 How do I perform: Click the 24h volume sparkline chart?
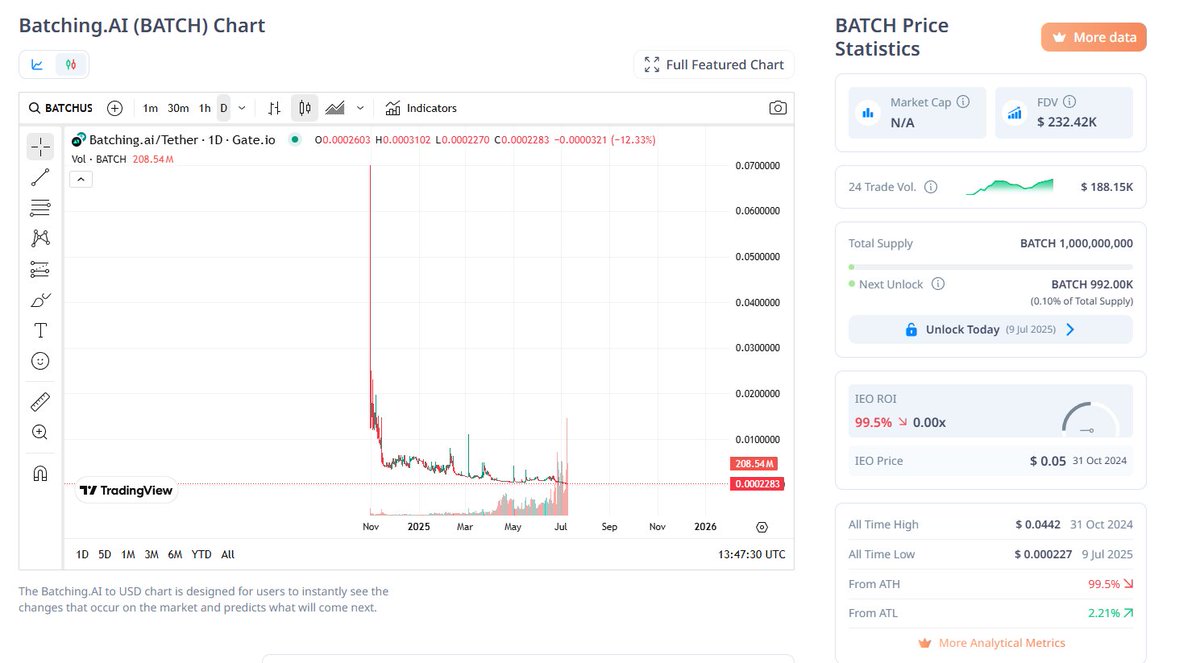click(1009, 186)
